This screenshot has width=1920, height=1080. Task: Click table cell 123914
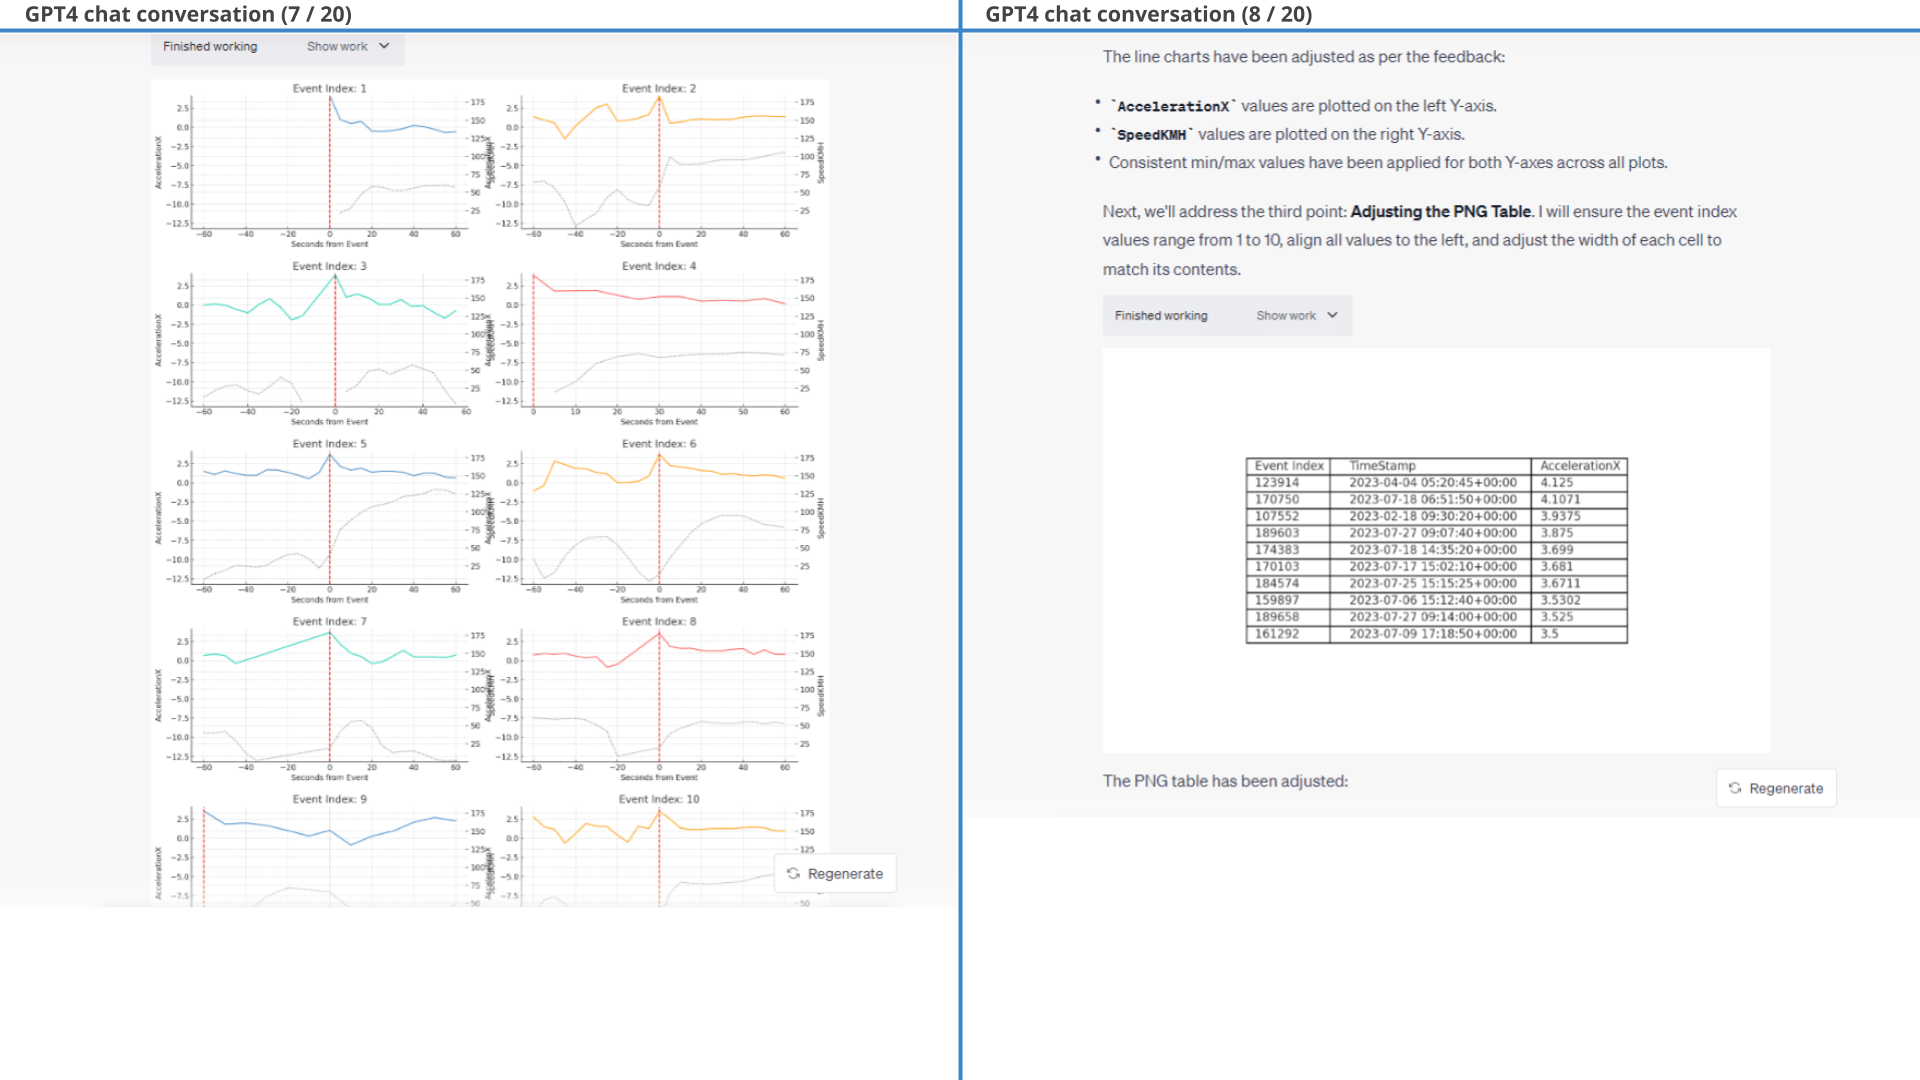(x=1288, y=483)
